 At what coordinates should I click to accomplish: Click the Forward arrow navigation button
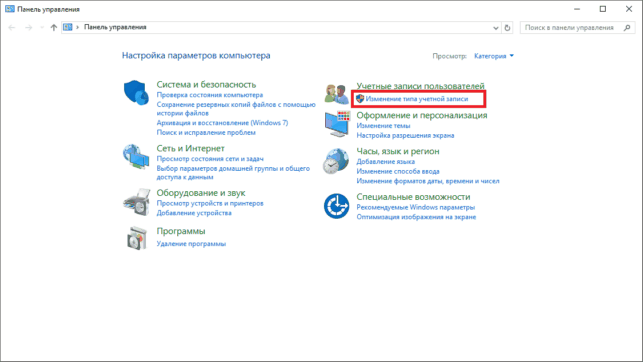pyautogui.click(x=28, y=27)
